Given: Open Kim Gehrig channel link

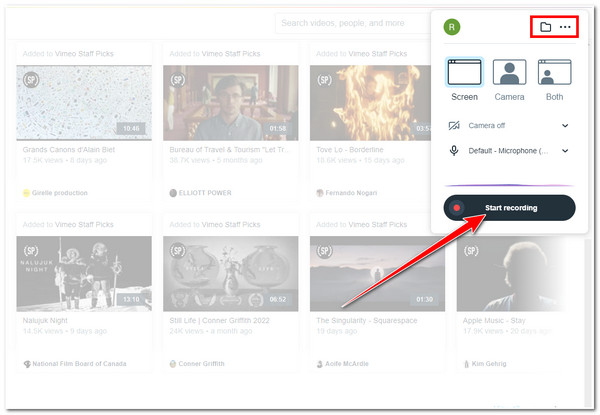Looking at the screenshot, I should (489, 364).
